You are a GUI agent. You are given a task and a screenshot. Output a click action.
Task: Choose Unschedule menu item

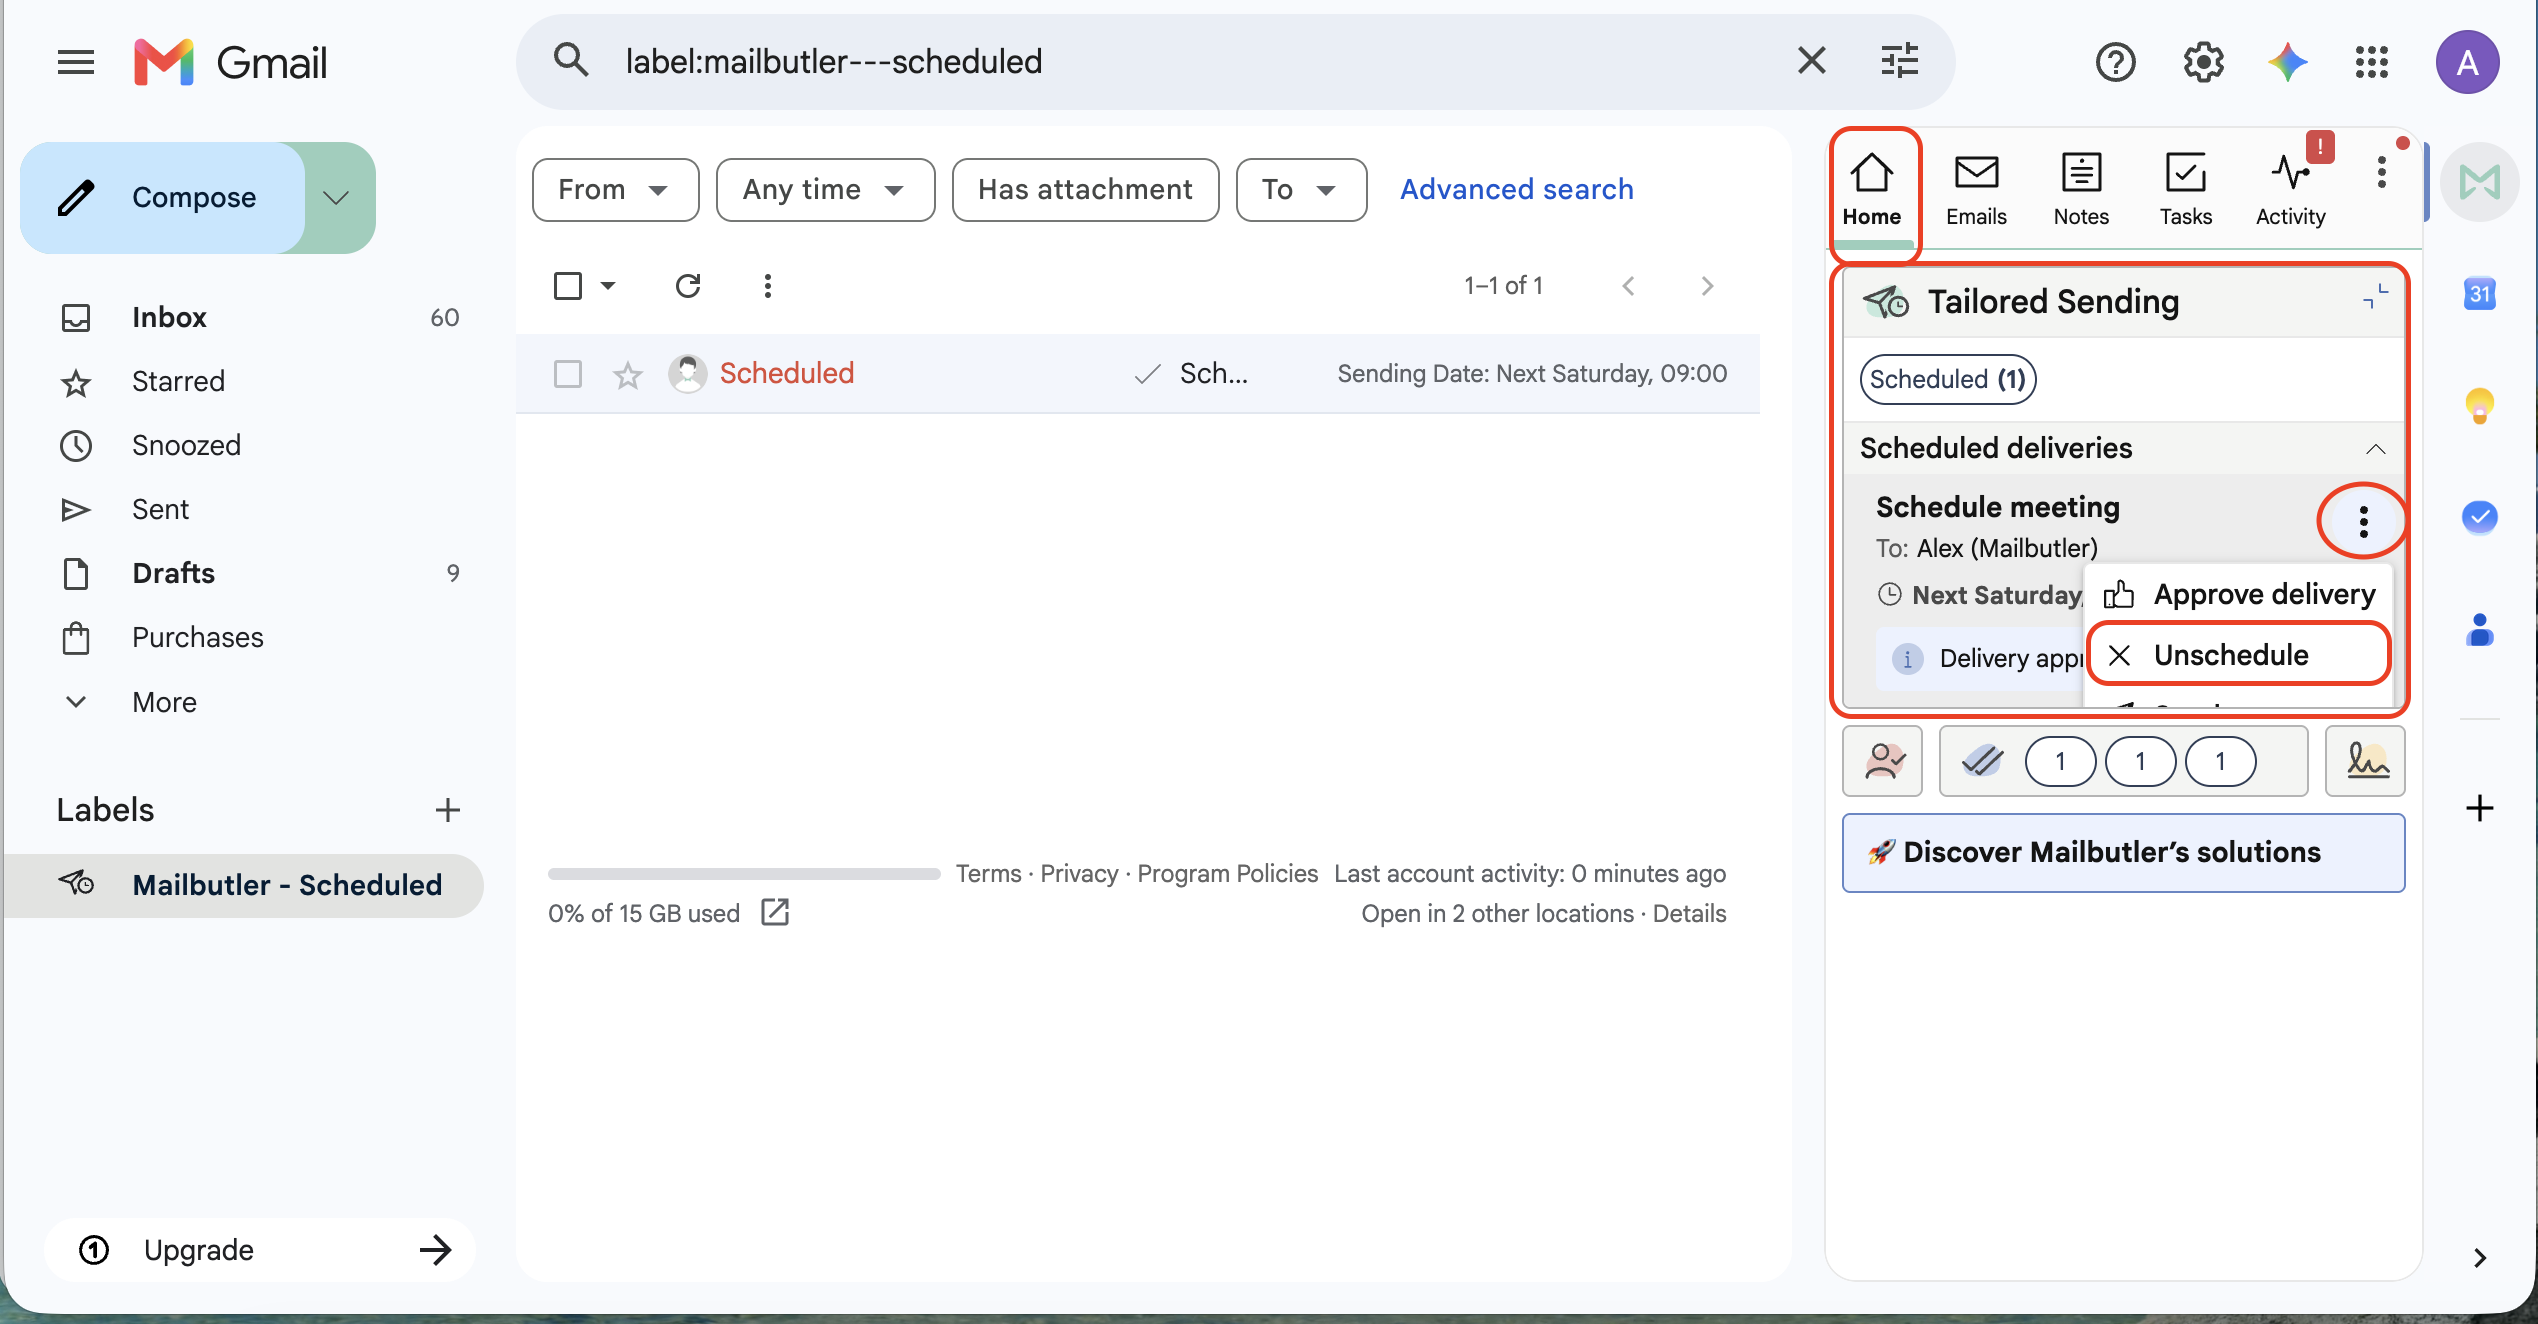(x=2238, y=656)
